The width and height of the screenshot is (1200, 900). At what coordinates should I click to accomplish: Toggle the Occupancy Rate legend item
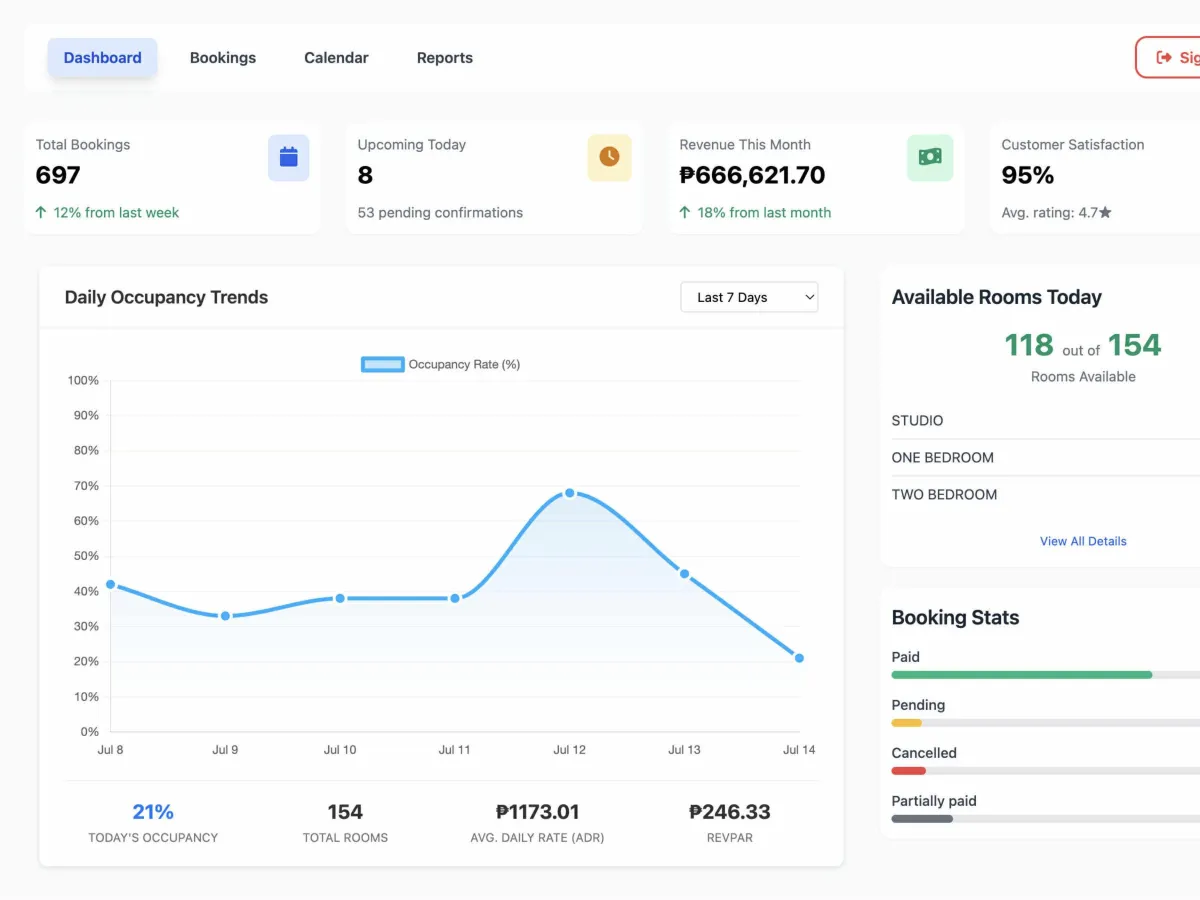(x=440, y=365)
